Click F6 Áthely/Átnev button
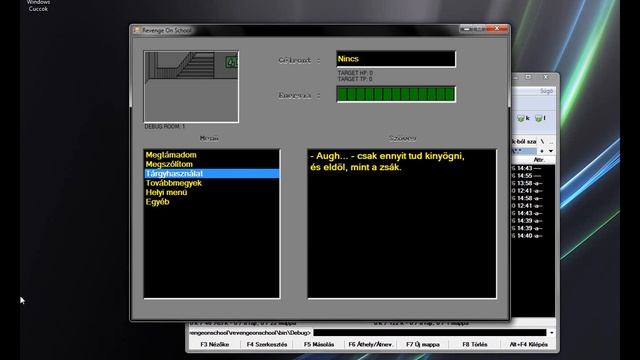The image size is (640, 360). [x=371, y=344]
